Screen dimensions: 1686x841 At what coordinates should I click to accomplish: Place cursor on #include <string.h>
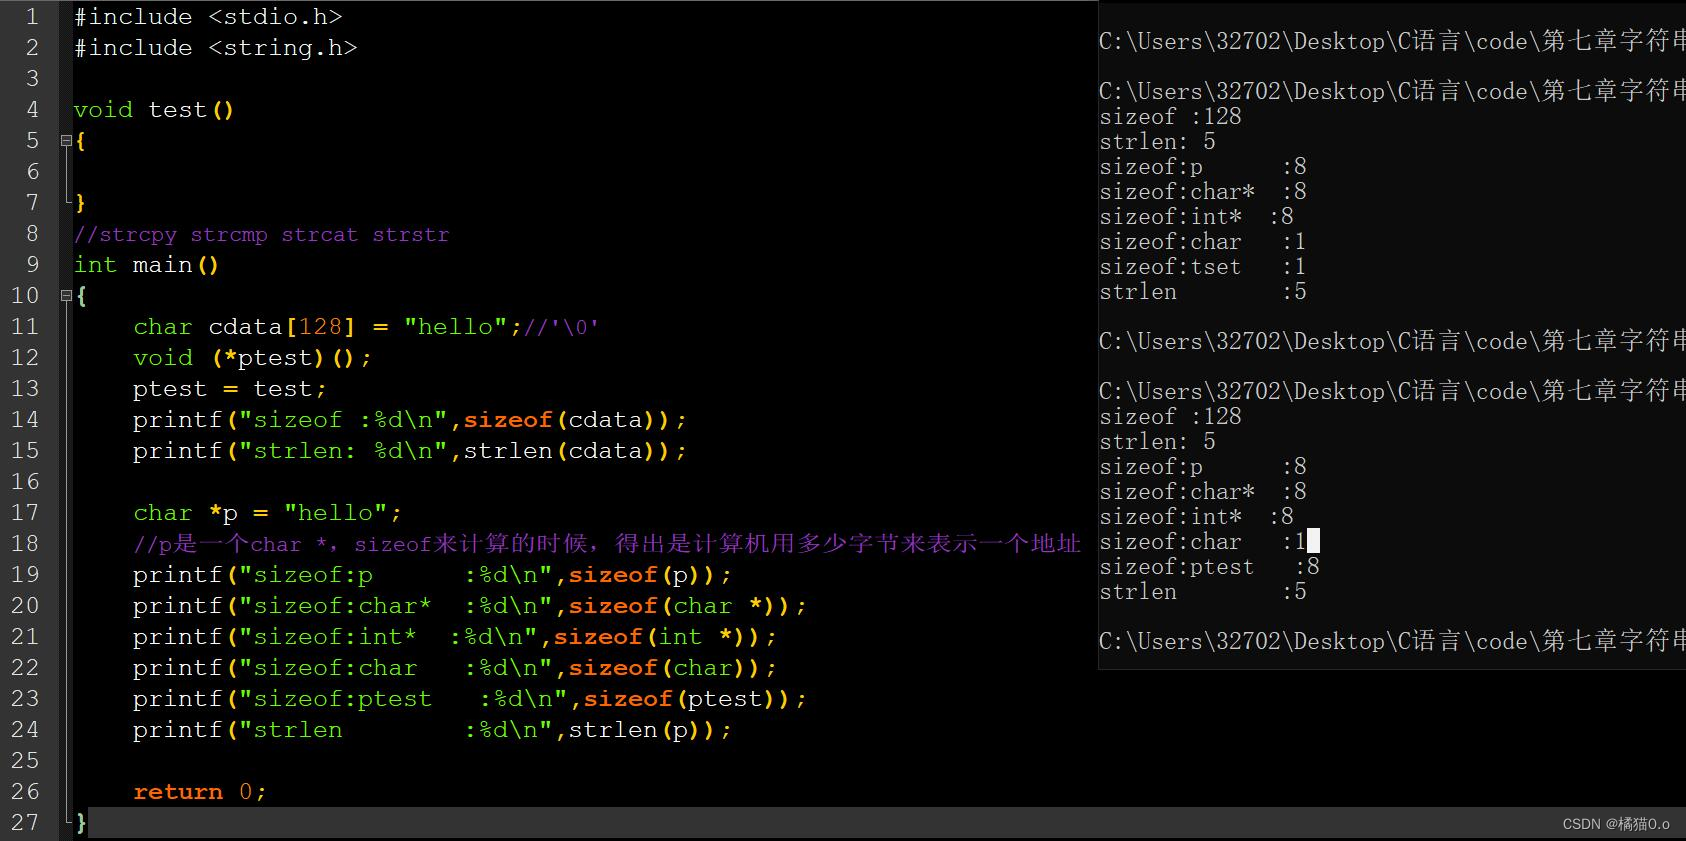[215, 48]
